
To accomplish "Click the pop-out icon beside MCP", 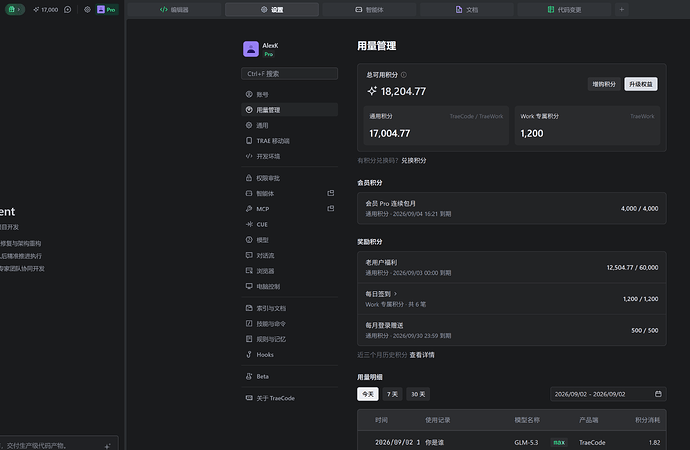I will click(330, 209).
